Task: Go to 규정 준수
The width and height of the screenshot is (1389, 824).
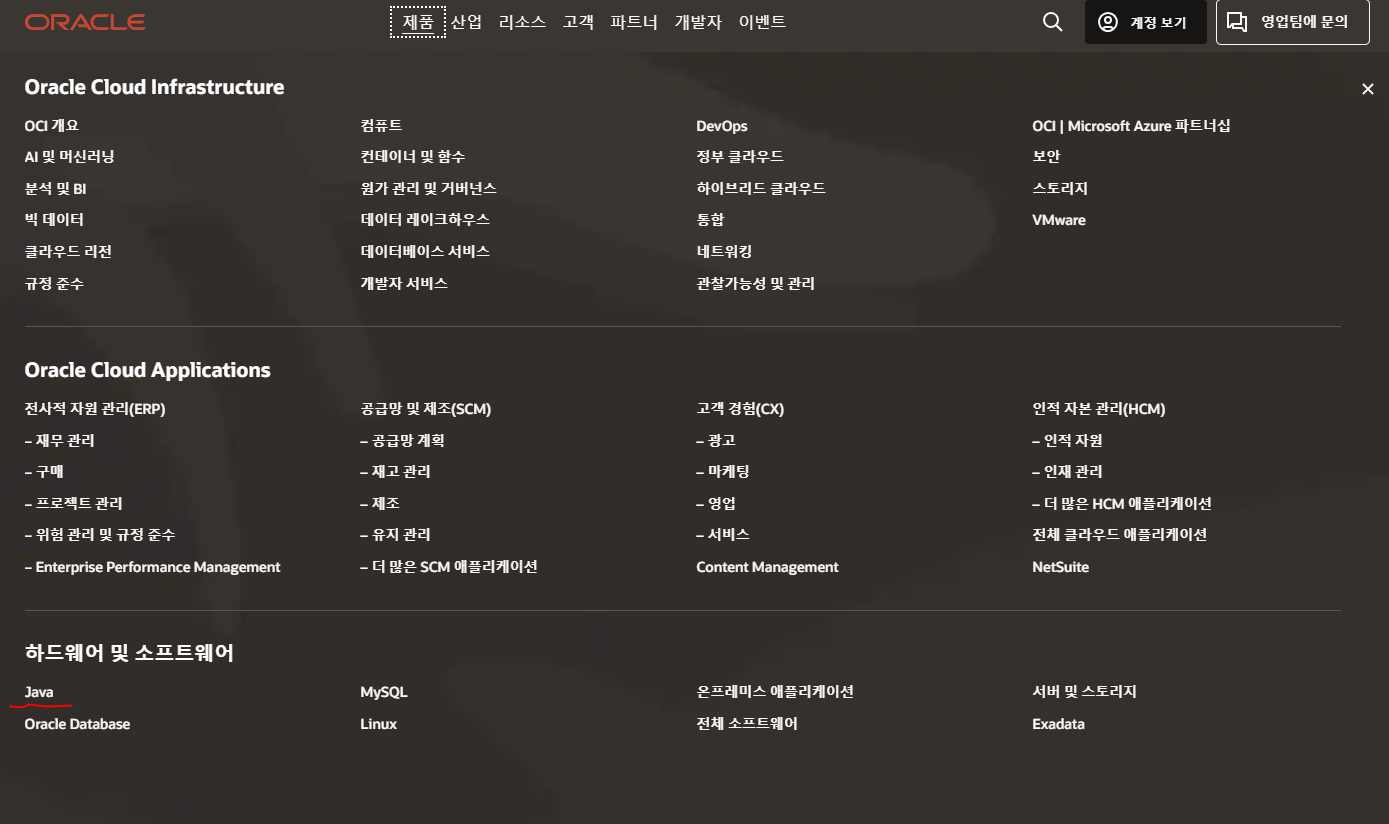Action: (54, 284)
